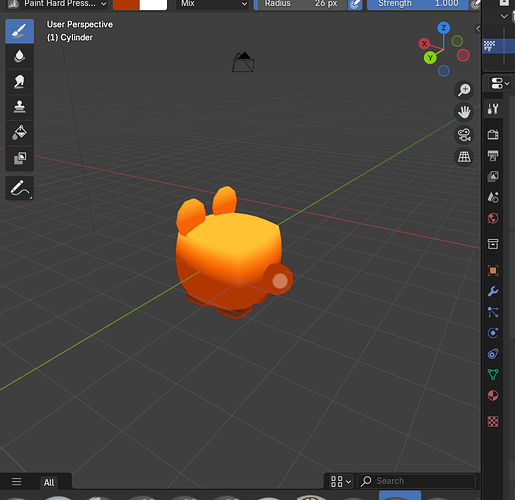Select the All catalog tab
Image resolution: width=515 pixels, height=500 pixels.
tap(49, 482)
